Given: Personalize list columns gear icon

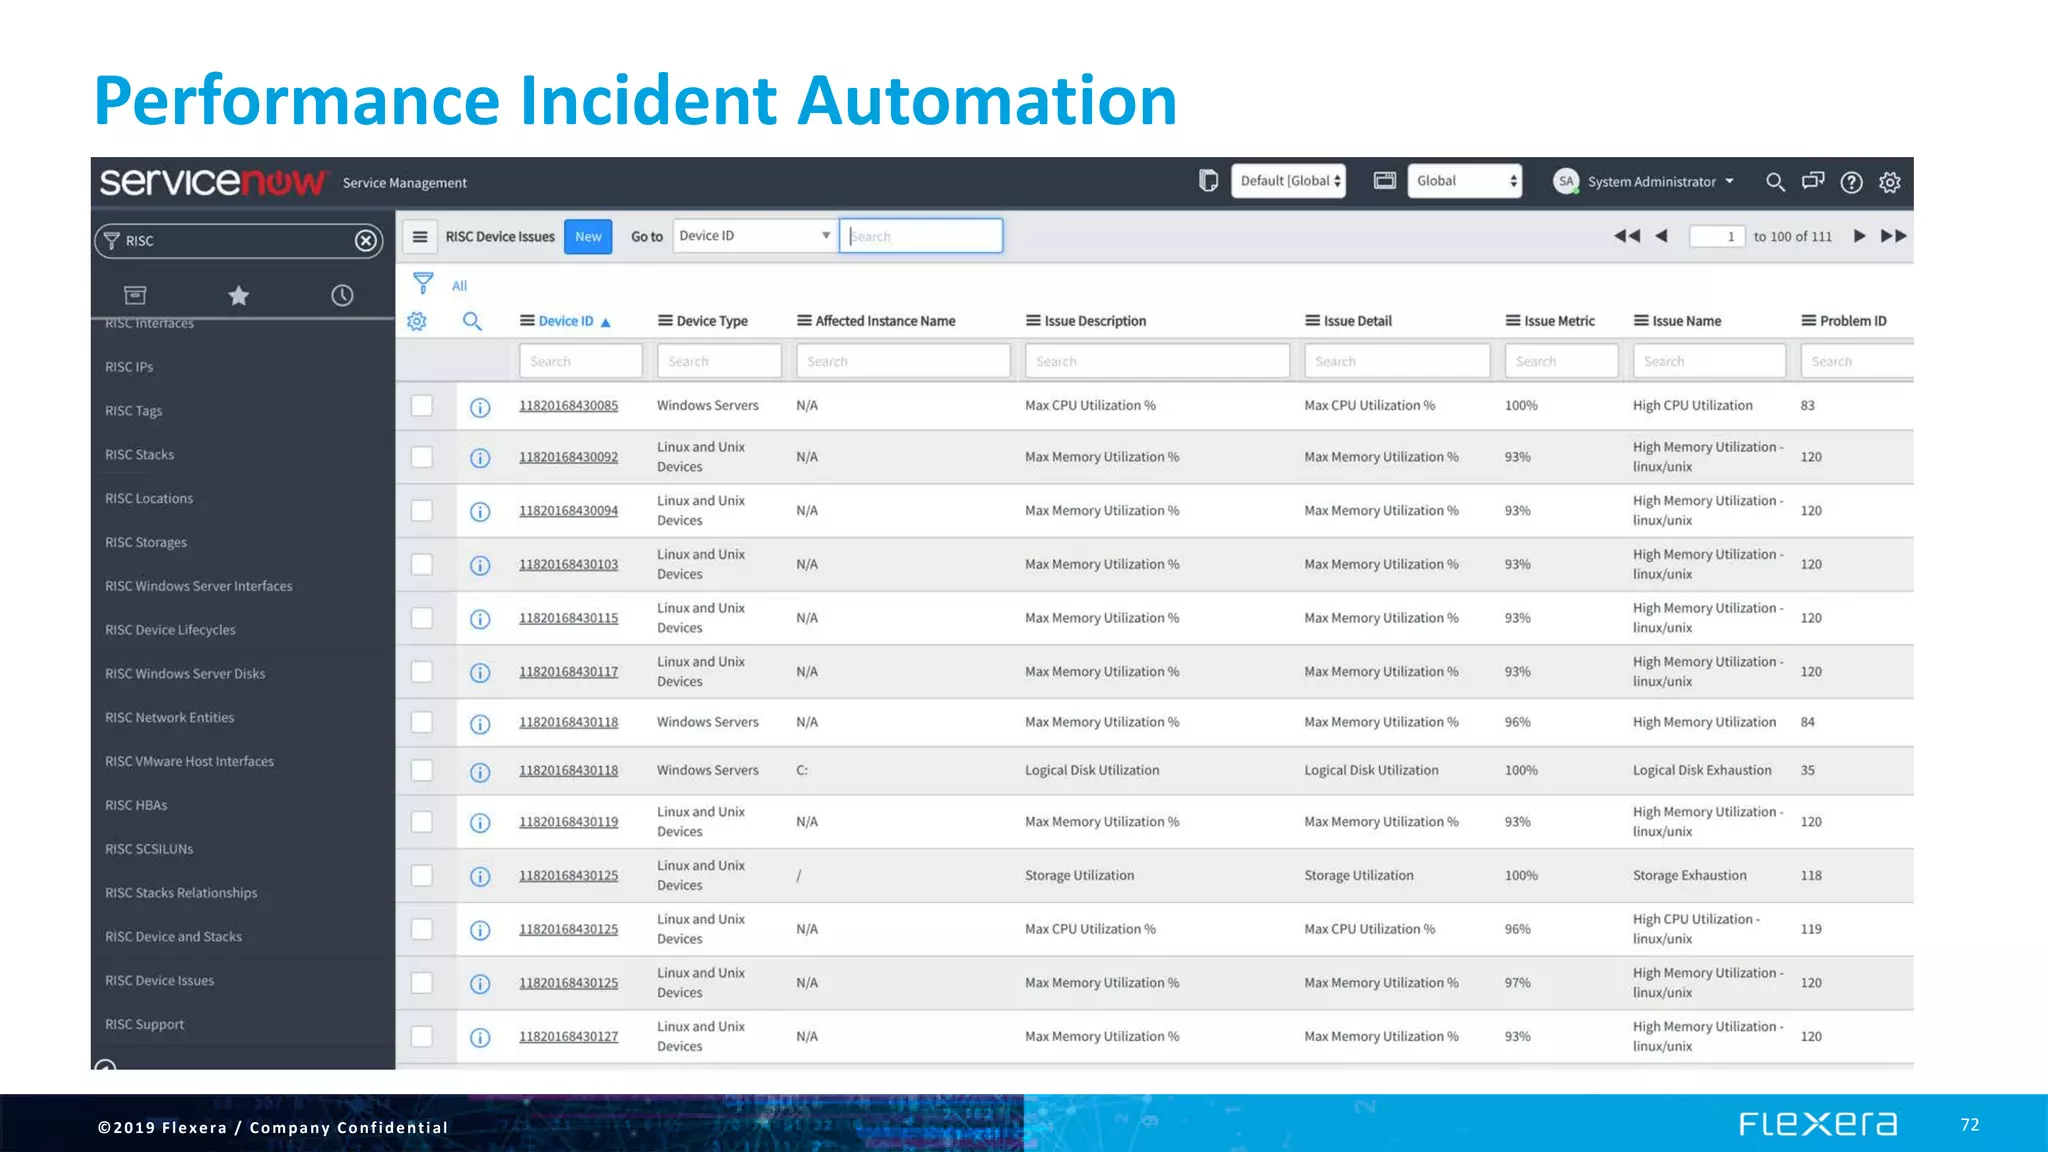Looking at the screenshot, I should [417, 321].
